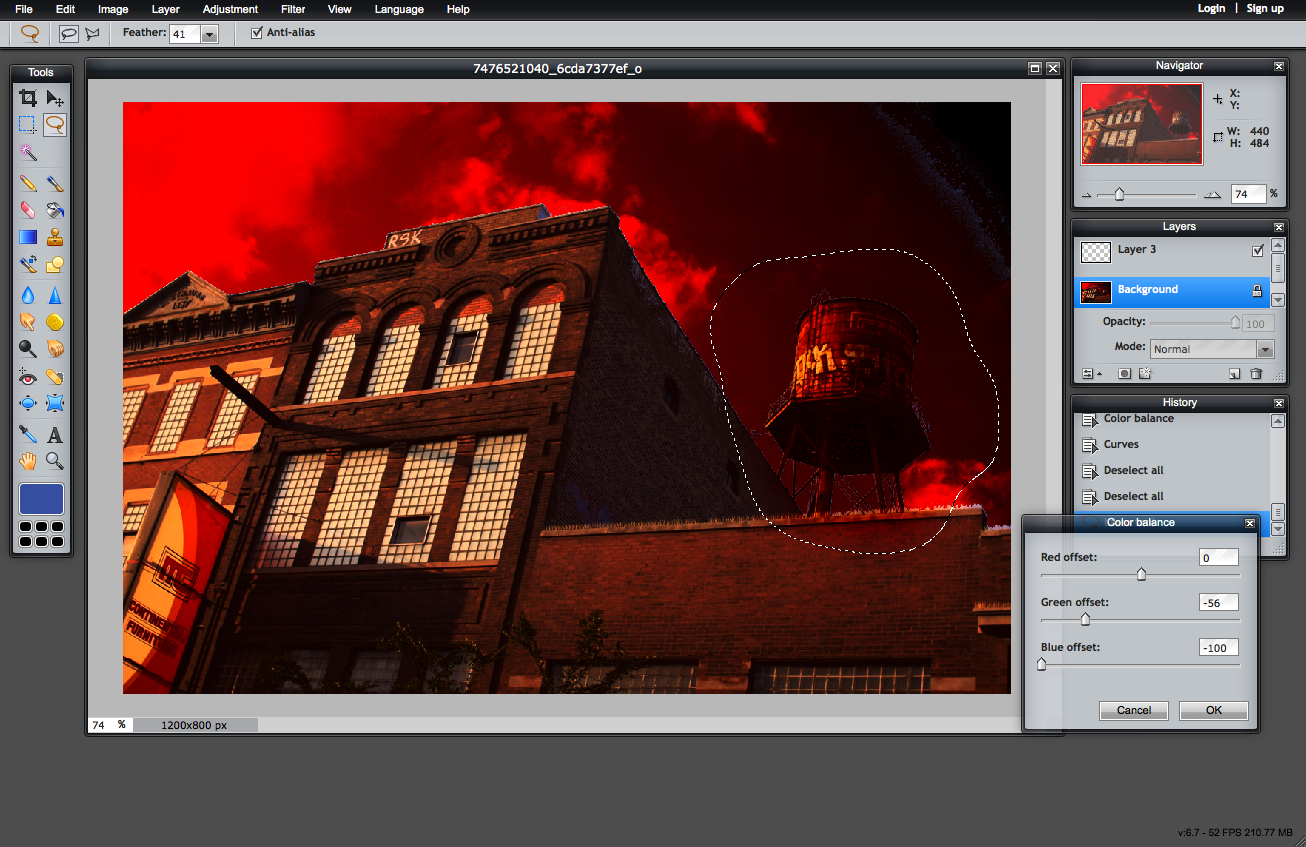
Task: Select the Sponge tool
Action: point(55,322)
